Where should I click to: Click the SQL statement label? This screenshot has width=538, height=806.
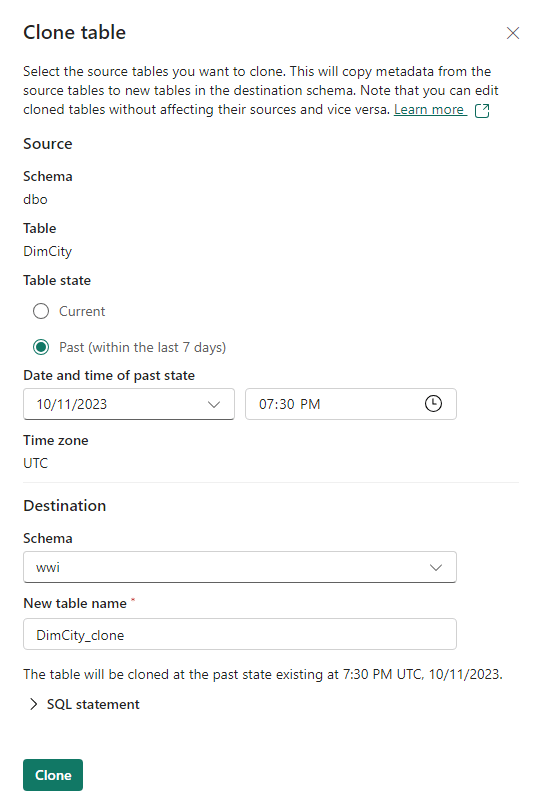pyautogui.click(x=93, y=704)
